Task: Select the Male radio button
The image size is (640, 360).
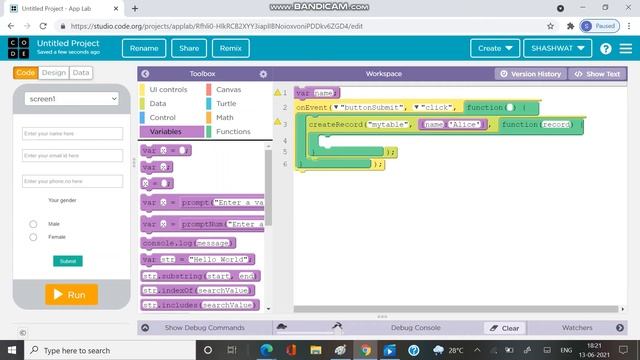Action: (x=33, y=224)
